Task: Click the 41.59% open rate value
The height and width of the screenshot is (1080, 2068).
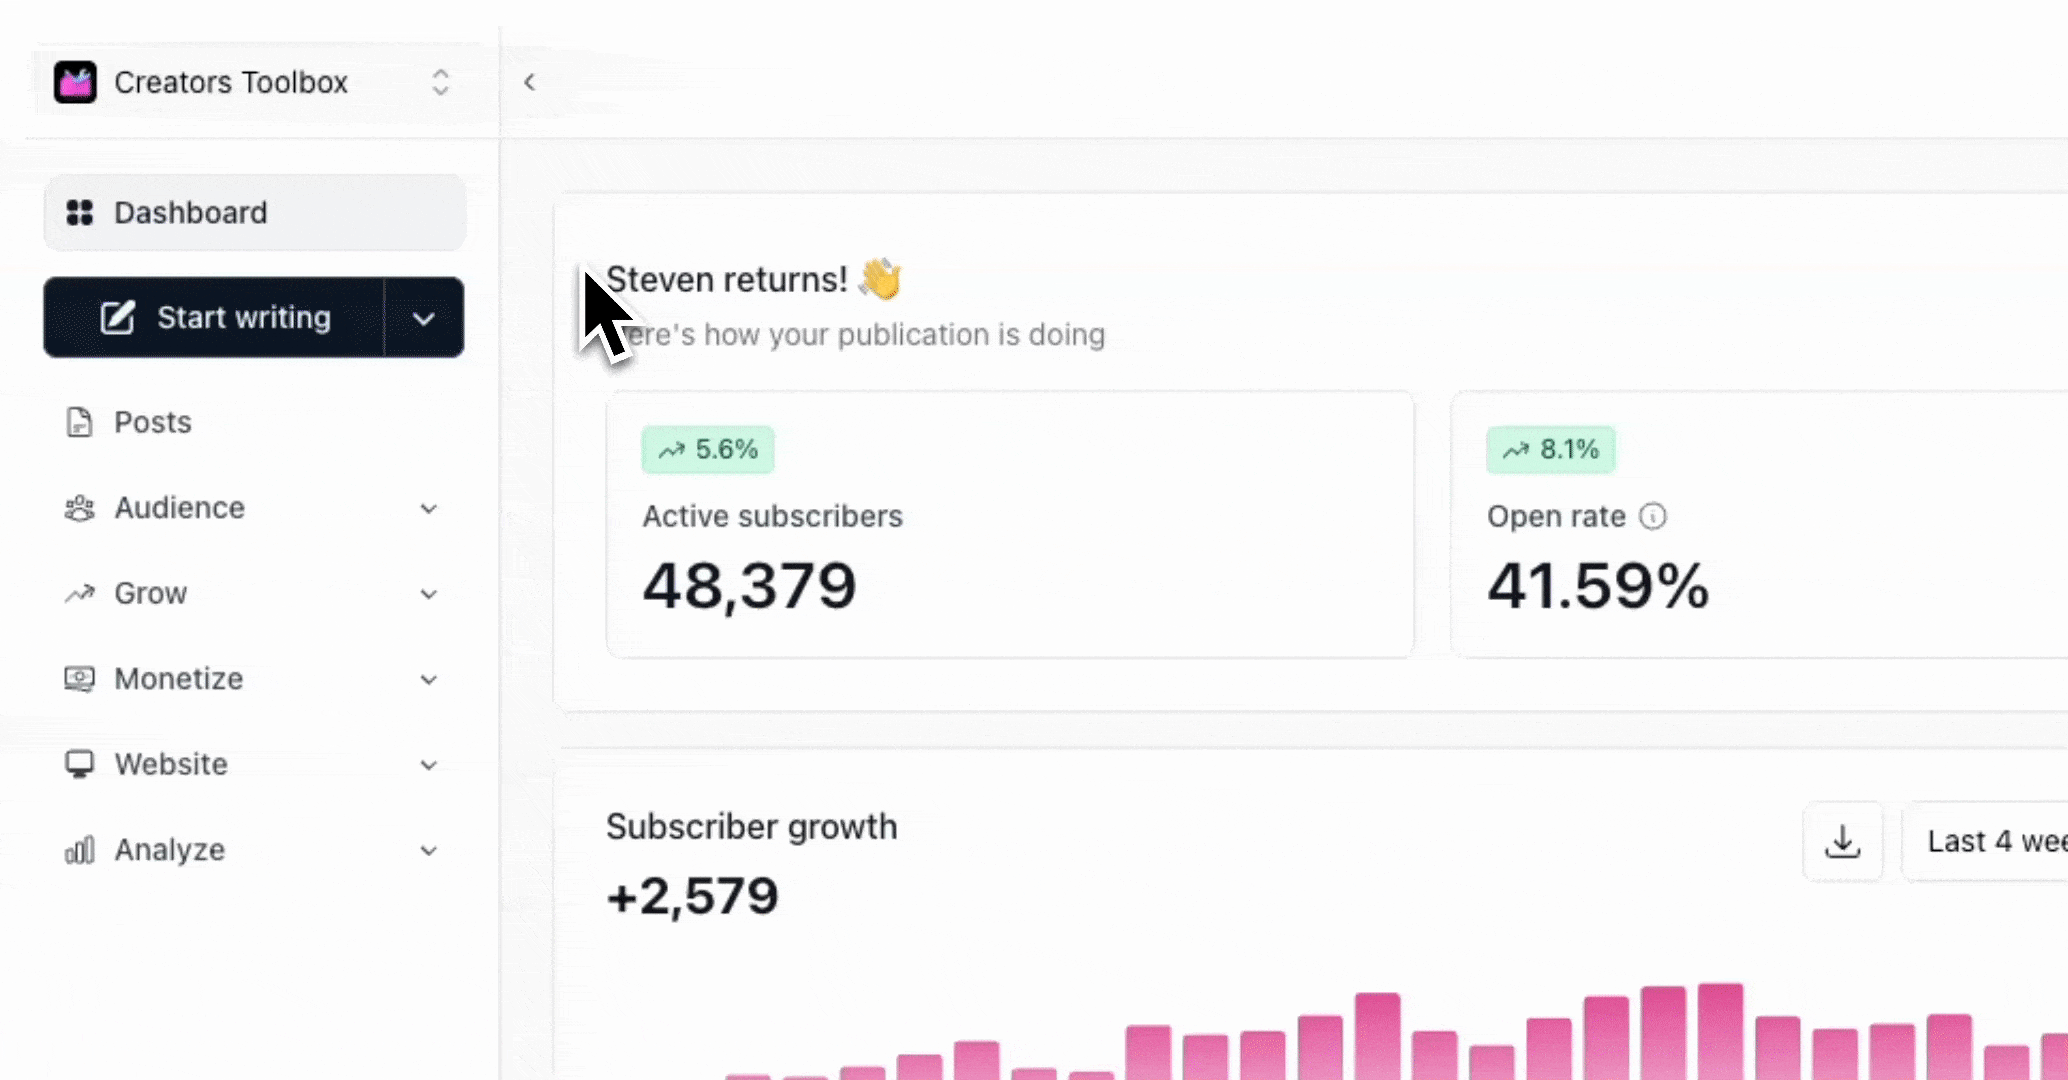Action: click(1598, 586)
